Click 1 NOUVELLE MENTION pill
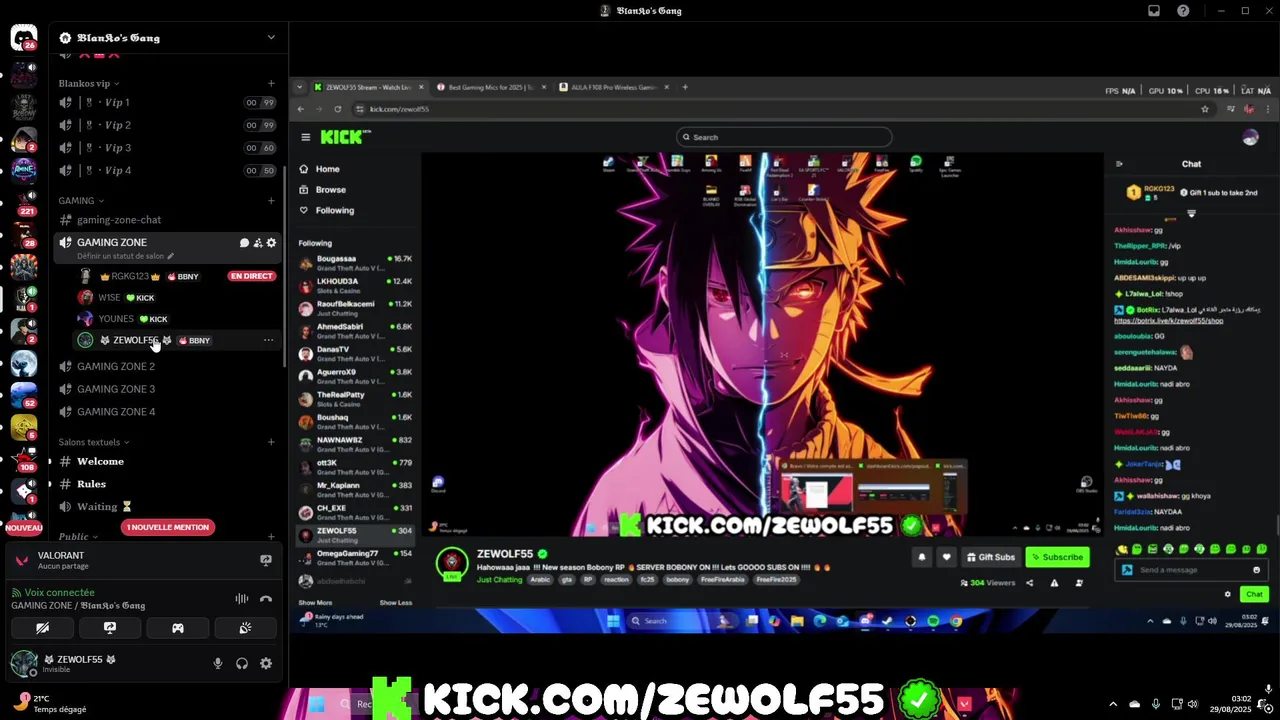Viewport: 1280px width, 720px height. [x=167, y=527]
